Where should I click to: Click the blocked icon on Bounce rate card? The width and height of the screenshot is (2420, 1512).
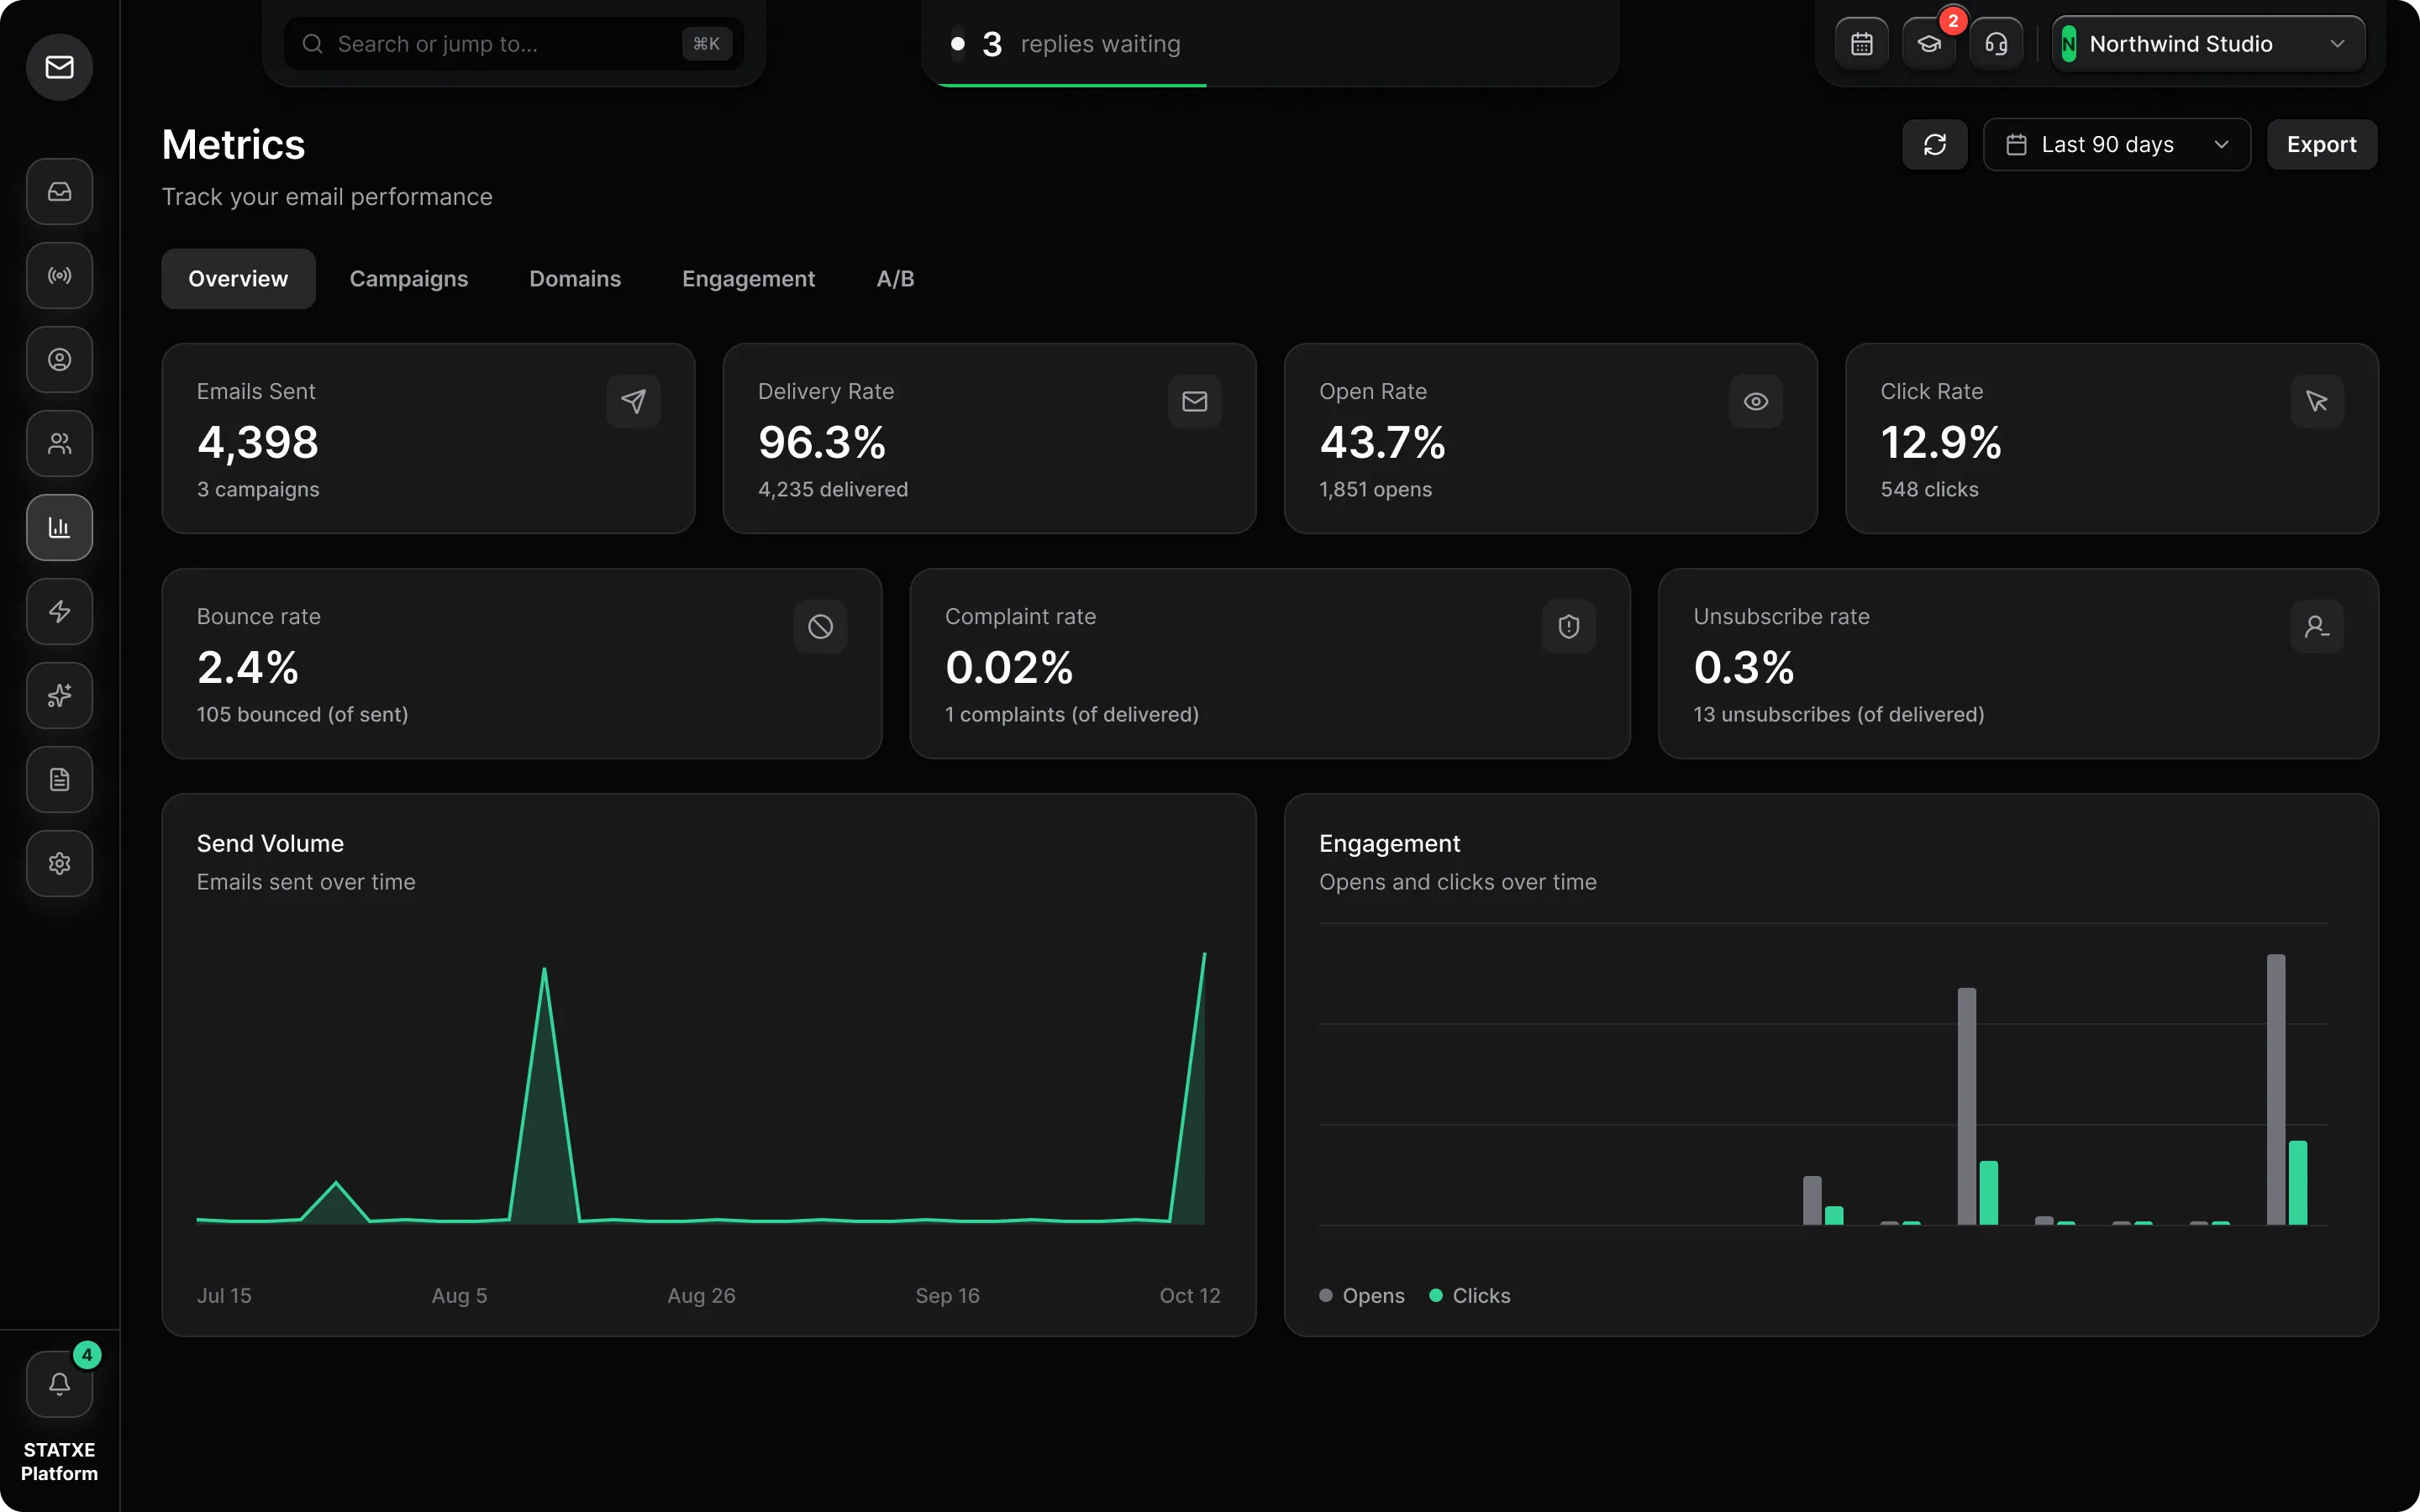pos(821,627)
